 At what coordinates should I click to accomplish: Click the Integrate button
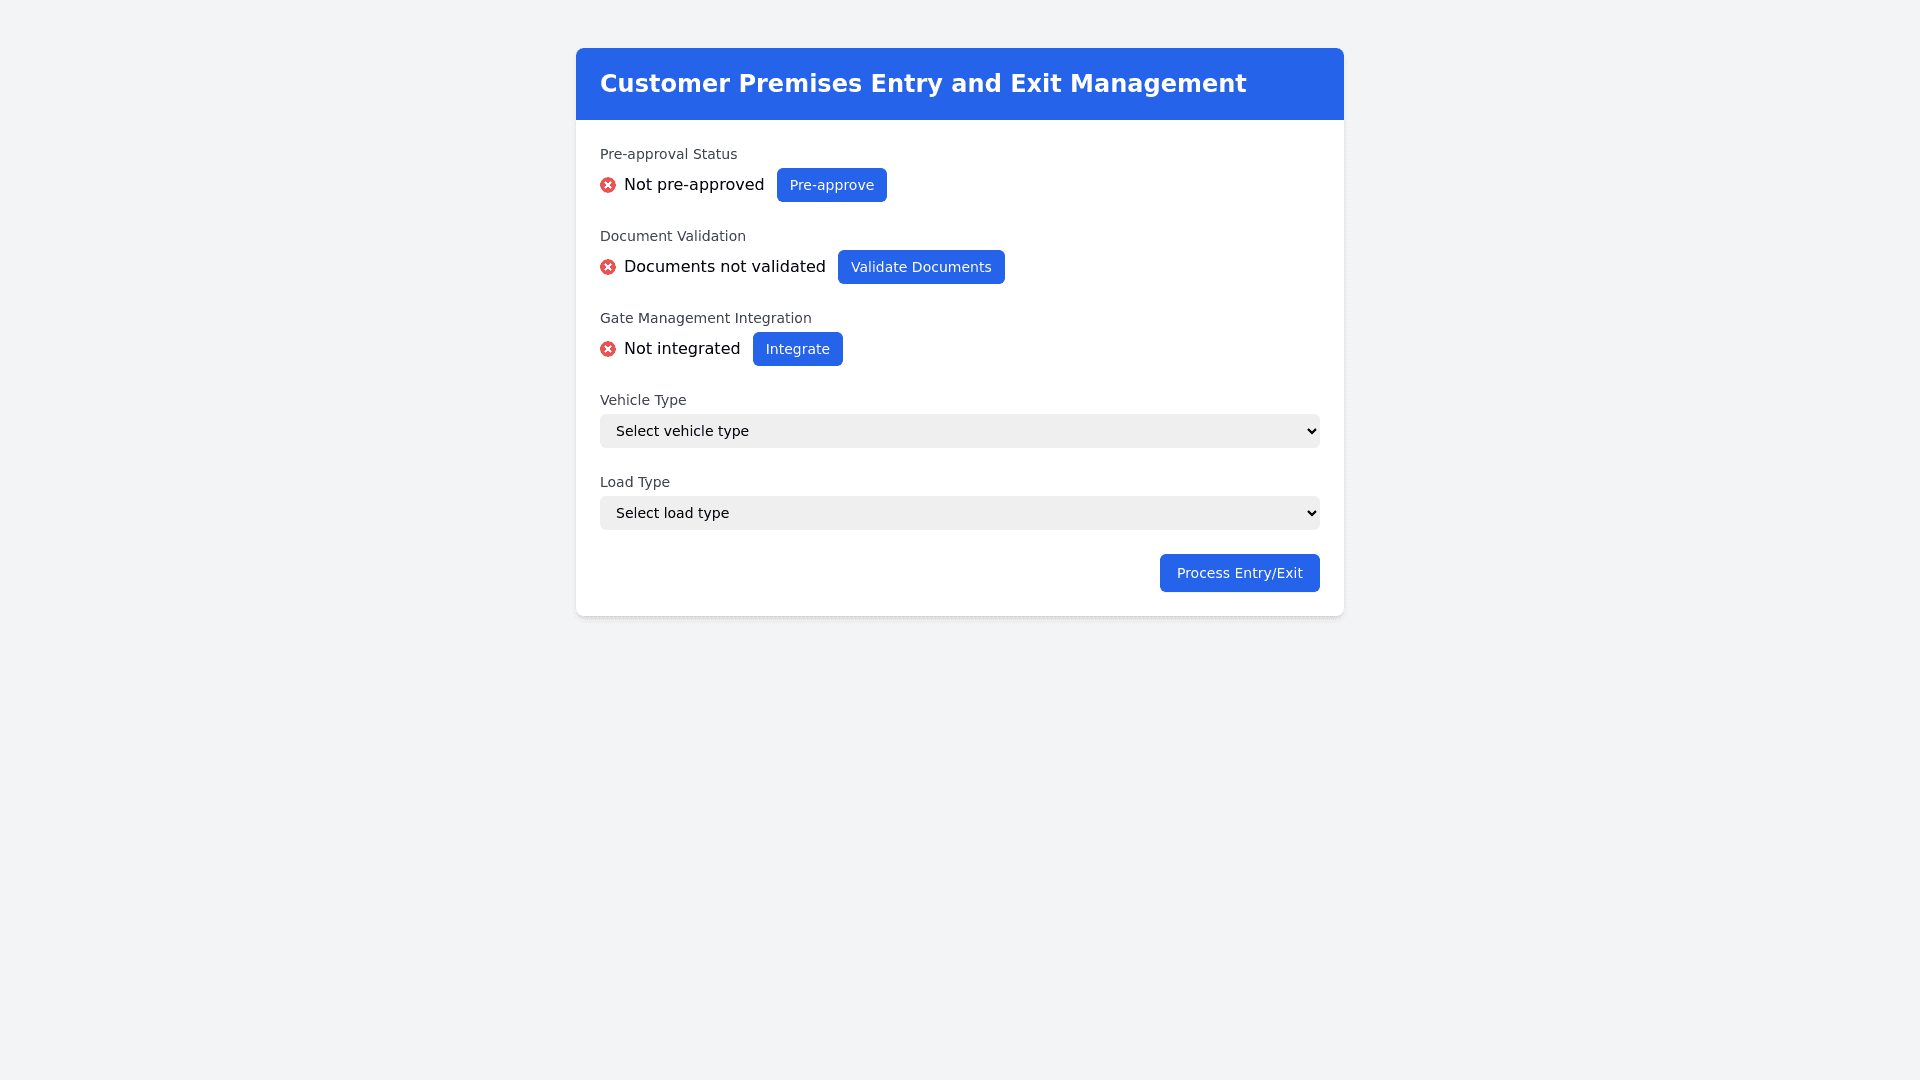tap(797, 349)
